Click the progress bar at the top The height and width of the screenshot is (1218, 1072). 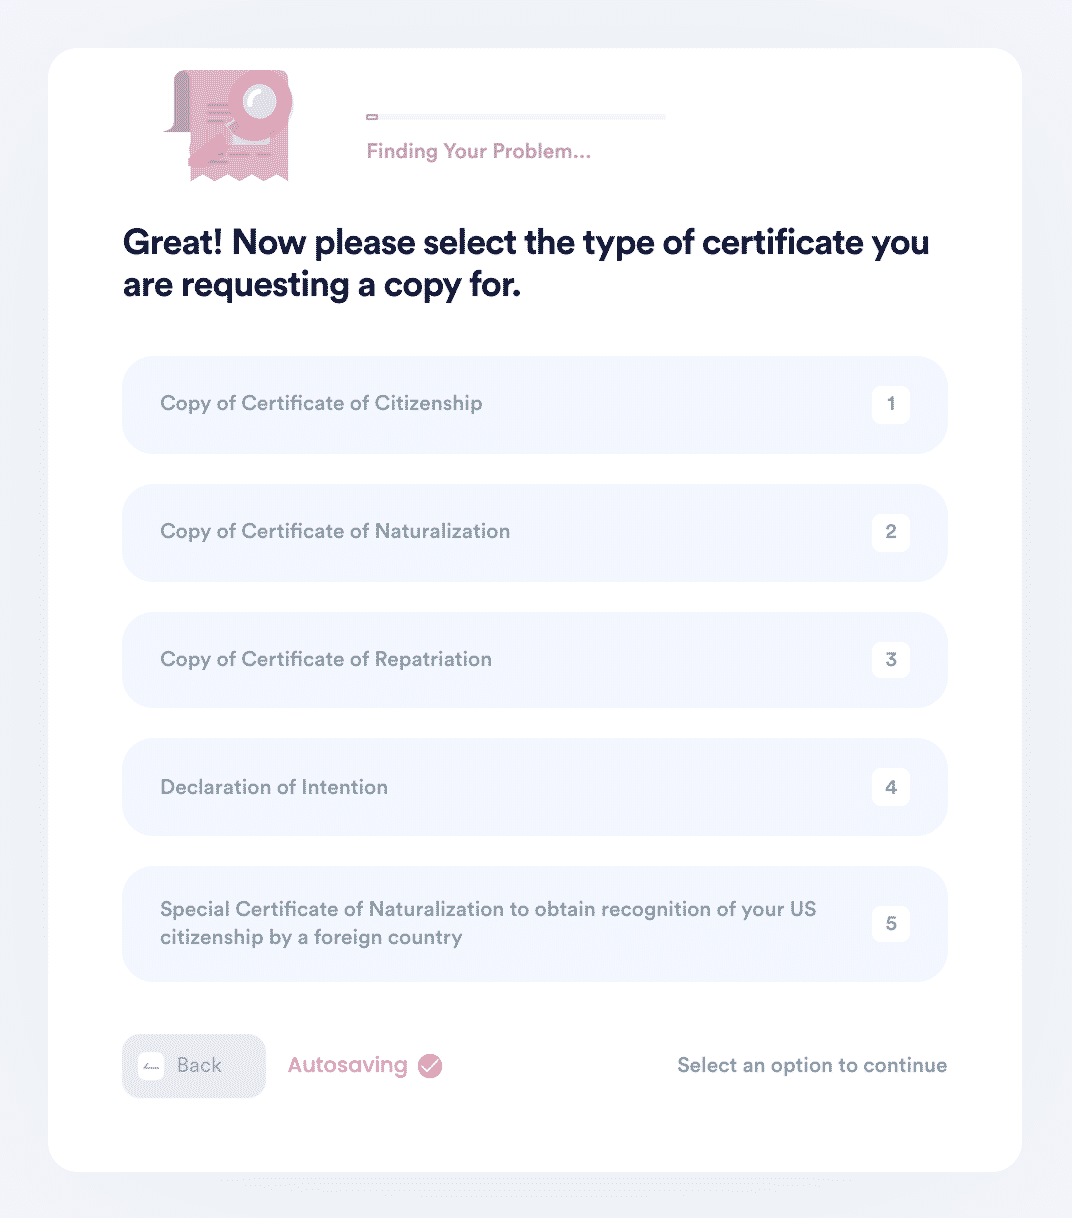(516, 117)
